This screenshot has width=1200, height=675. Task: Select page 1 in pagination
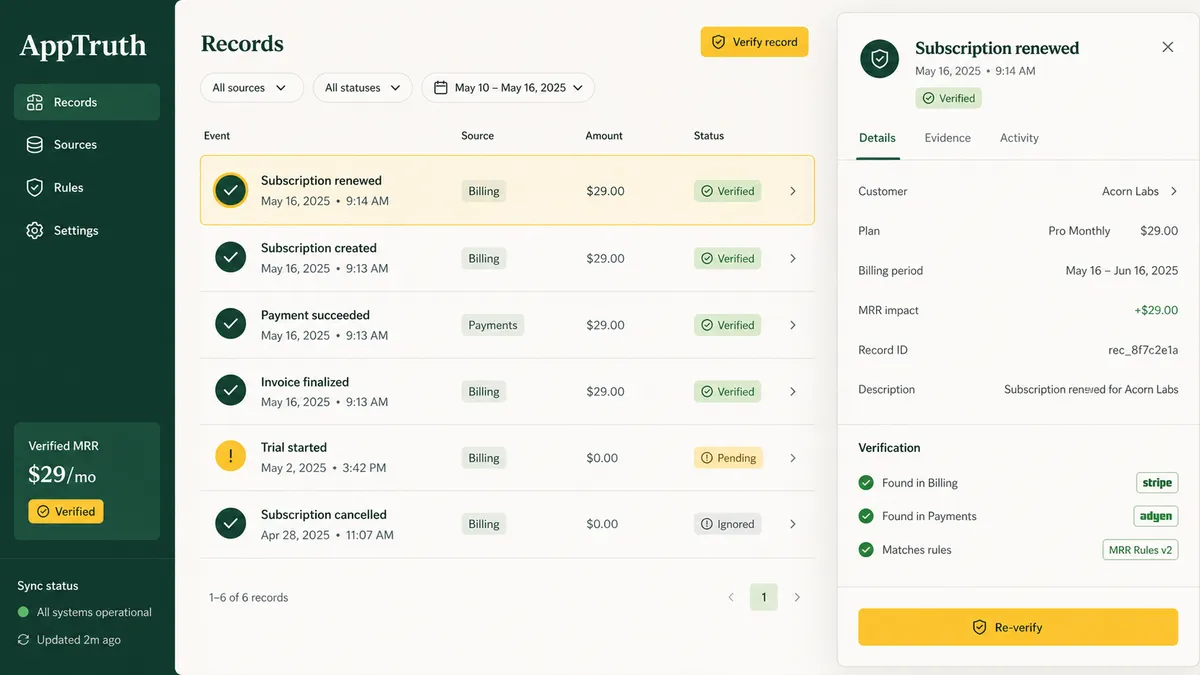764,597
